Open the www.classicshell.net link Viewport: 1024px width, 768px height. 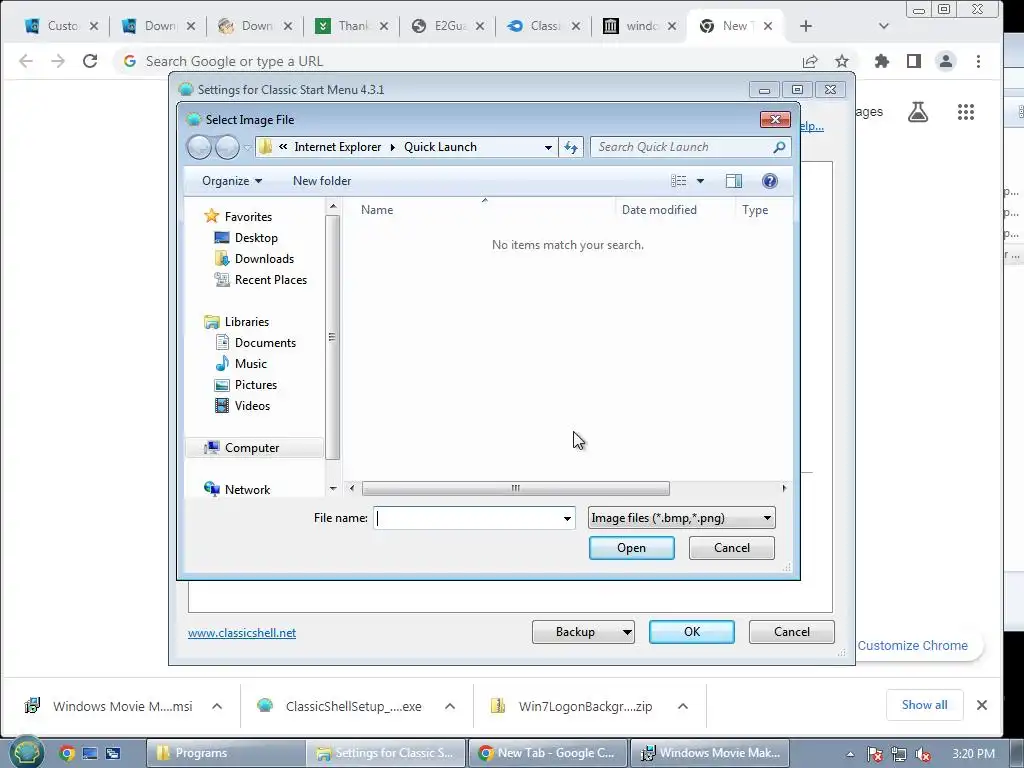click(x=242, y=633)
